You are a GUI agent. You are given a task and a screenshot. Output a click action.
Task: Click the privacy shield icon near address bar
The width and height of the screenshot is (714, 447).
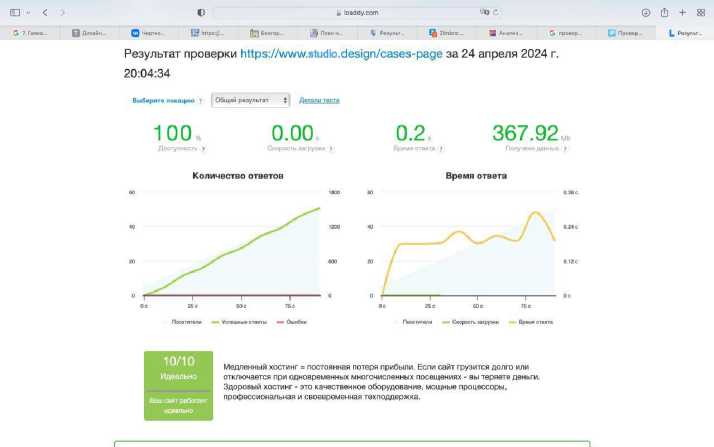(x=201, y=12)
